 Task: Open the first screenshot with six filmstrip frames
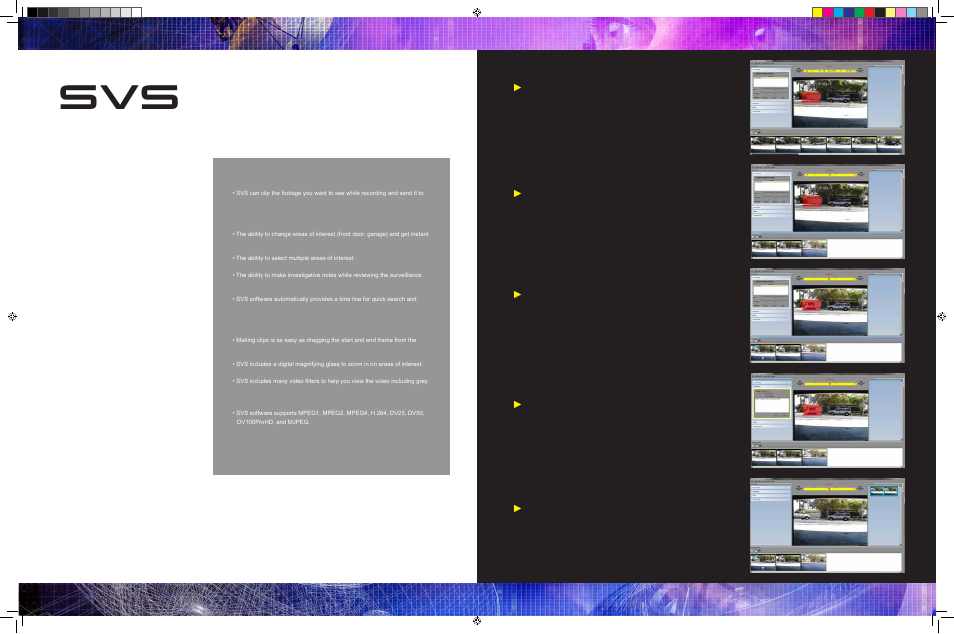(827, 107)
